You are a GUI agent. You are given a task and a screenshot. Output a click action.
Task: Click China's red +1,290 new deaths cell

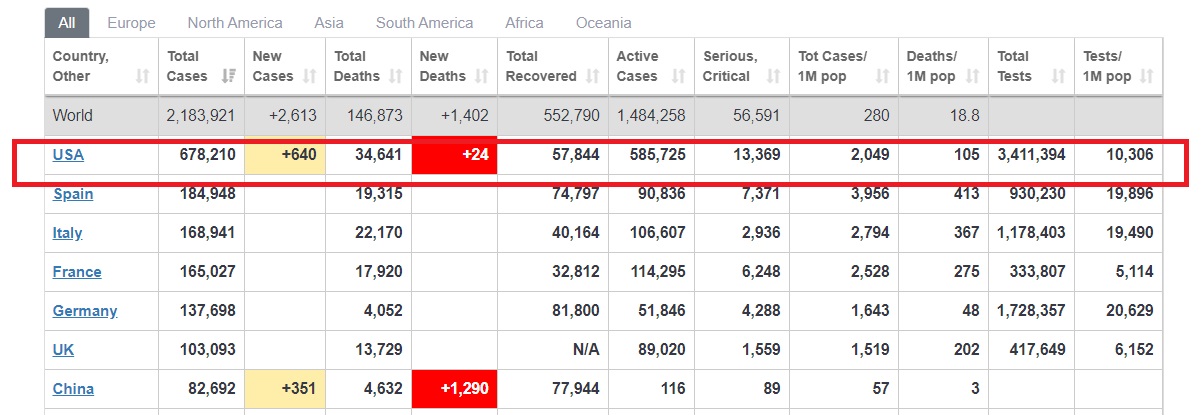[x=455, y=389]
